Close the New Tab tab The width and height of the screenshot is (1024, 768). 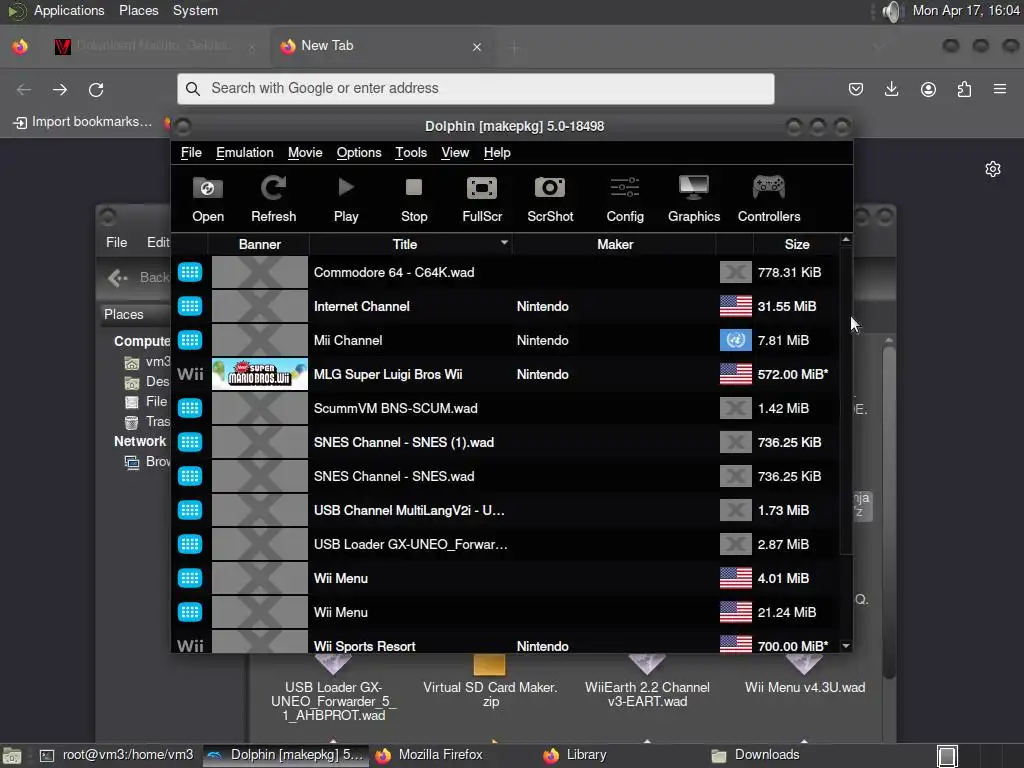[477, 47]
